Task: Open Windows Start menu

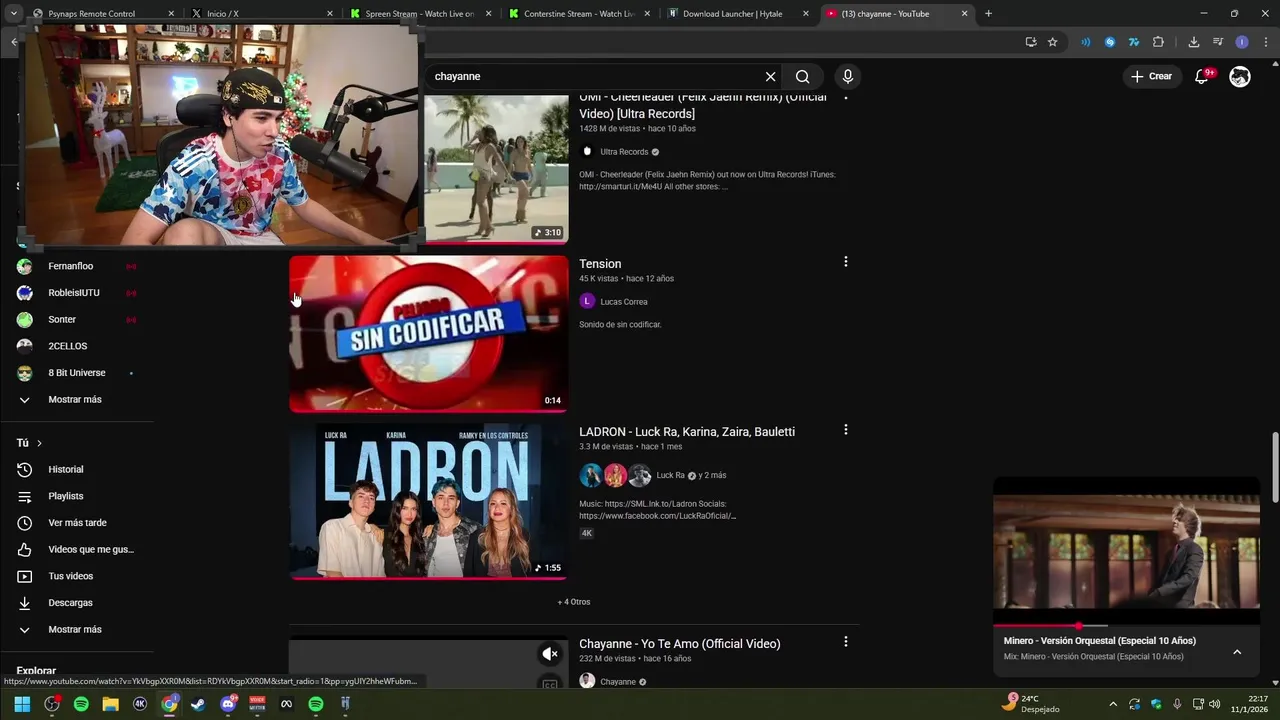Action: (22, 704)
